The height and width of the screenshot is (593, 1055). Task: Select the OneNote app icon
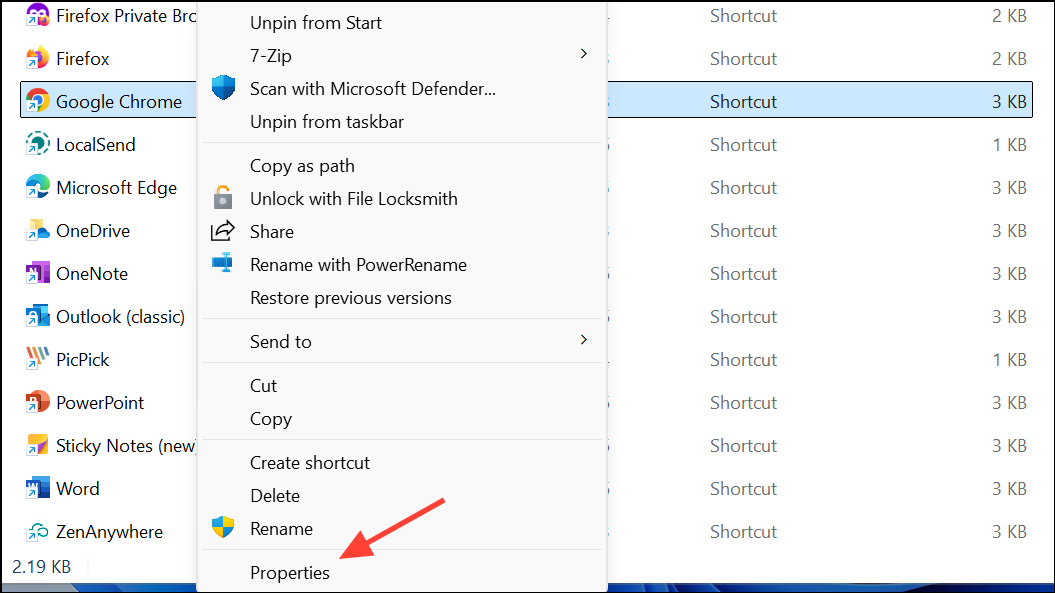pyautogui.click(x=37, y=274)
